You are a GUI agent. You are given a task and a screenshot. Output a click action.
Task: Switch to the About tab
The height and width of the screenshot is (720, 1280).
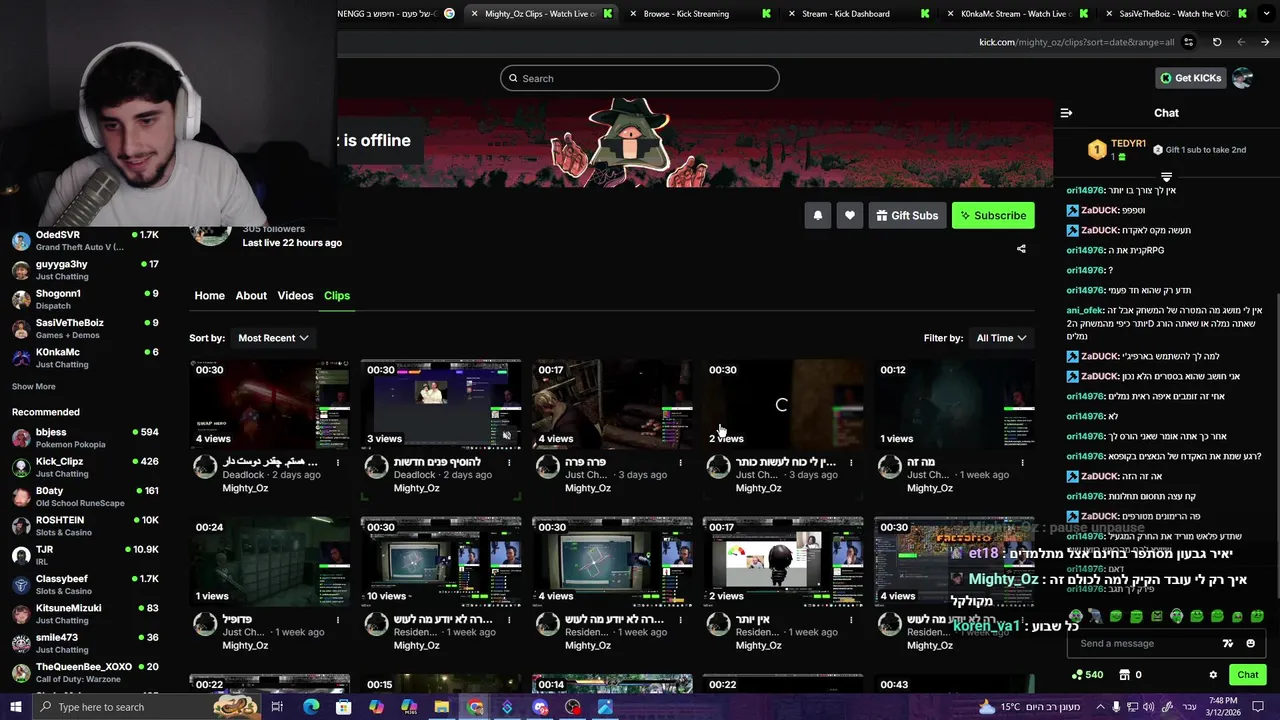(x=251, y=295)
